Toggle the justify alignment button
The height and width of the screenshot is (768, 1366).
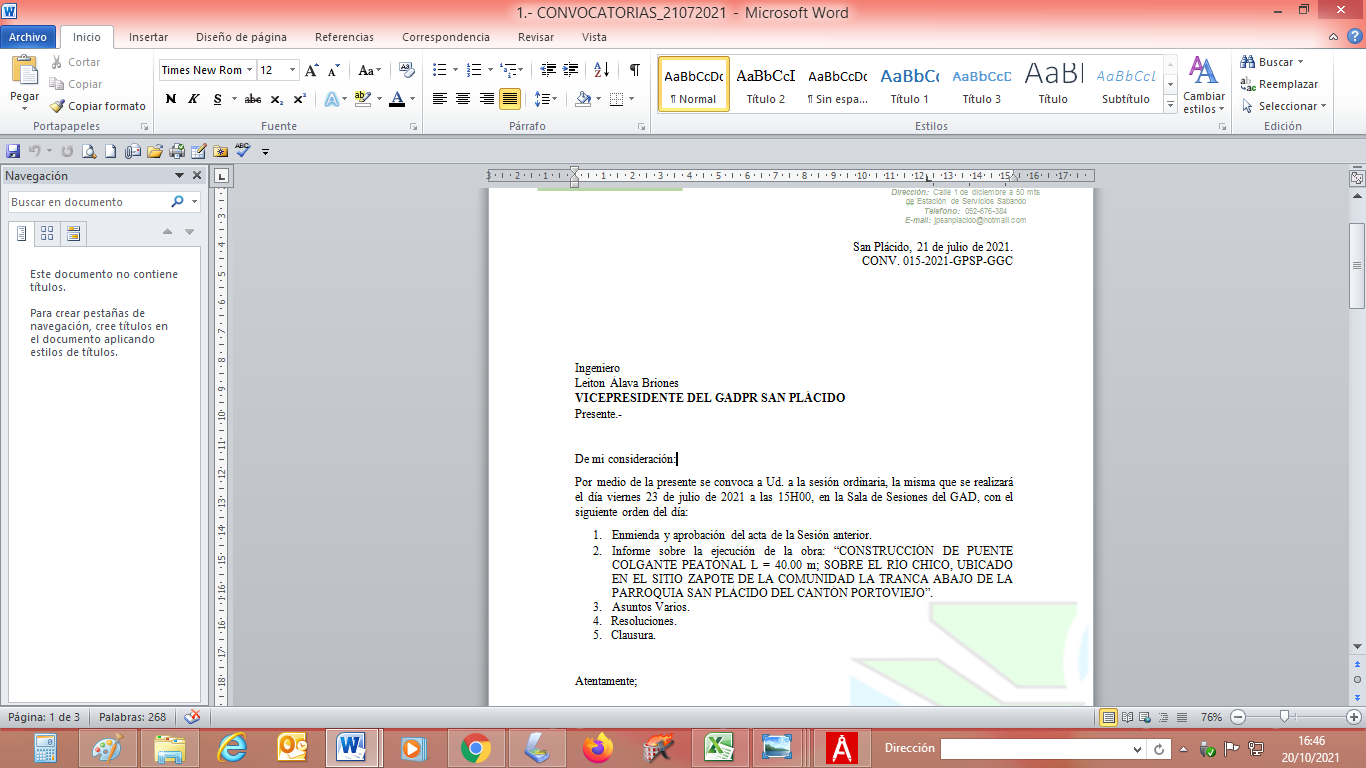click(510, 99)
